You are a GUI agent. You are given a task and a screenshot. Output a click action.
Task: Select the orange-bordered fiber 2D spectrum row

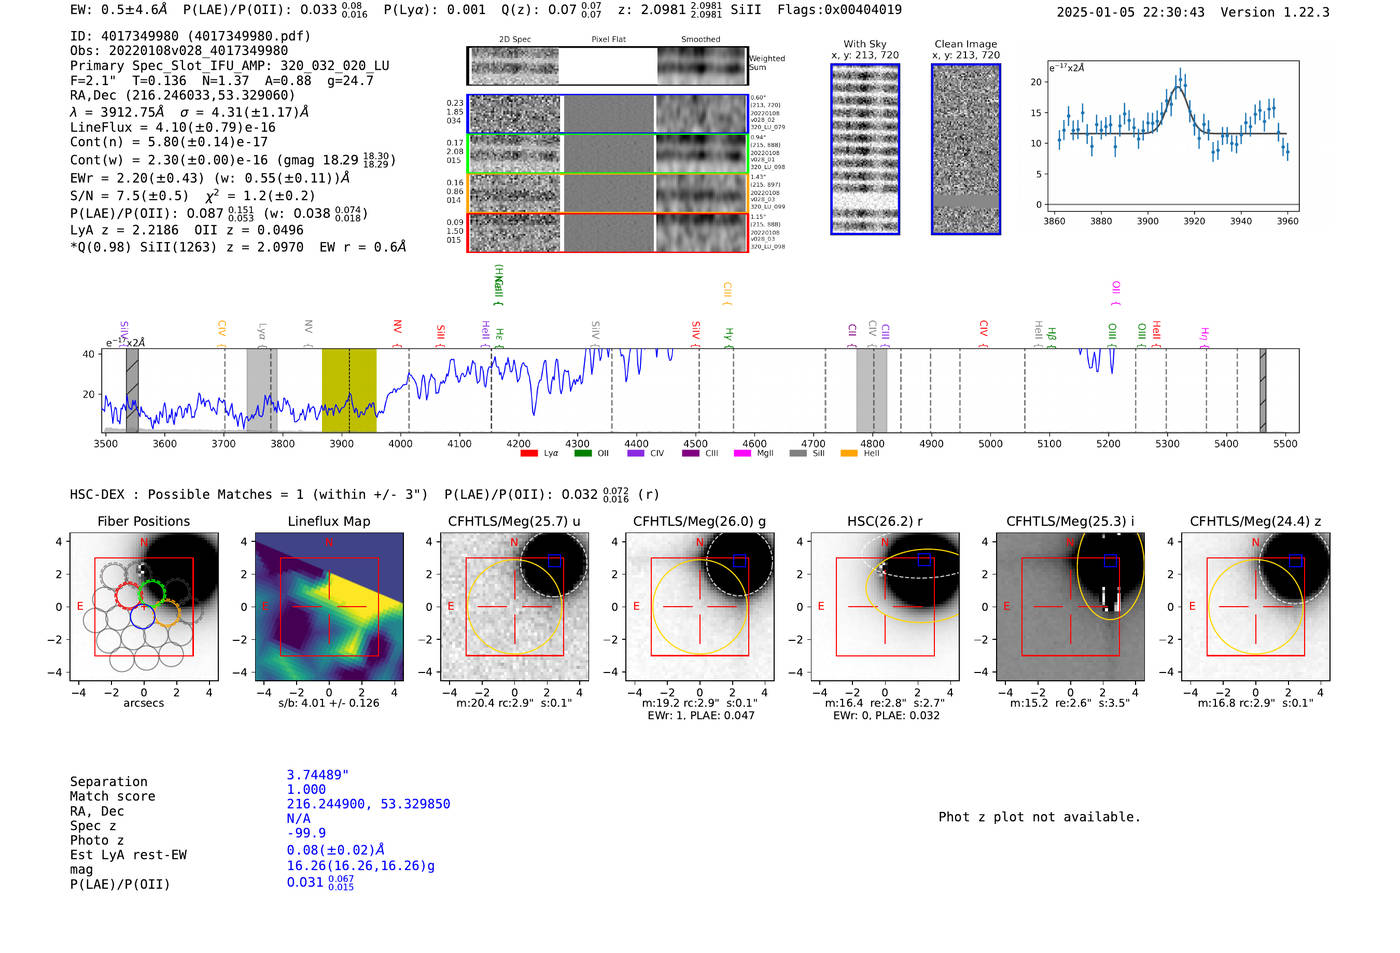[x=608, y=193]
